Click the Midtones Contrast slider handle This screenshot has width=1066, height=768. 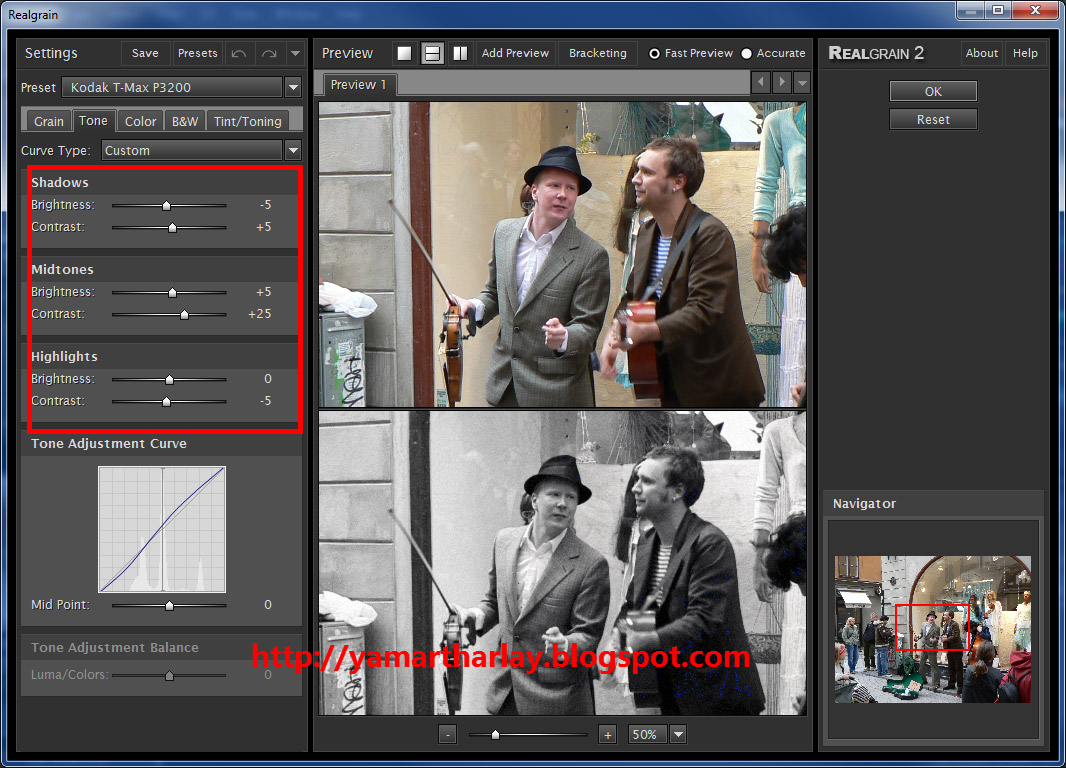pos(184,314)
